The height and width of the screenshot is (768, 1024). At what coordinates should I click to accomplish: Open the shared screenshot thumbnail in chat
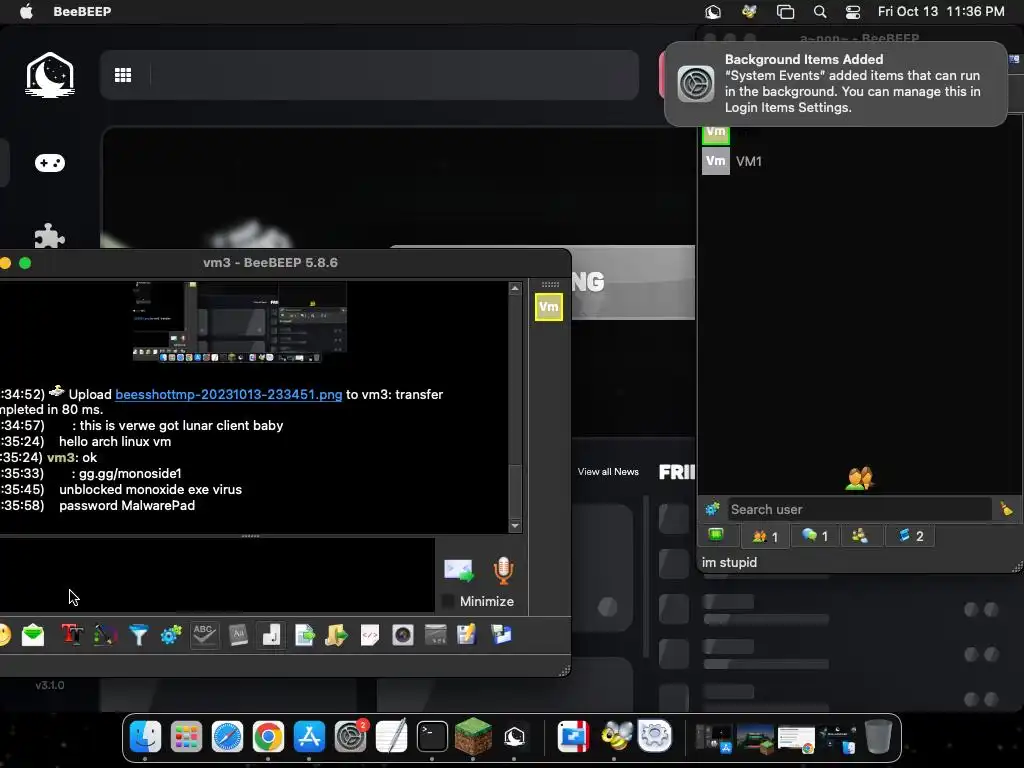tap(239, 321)
